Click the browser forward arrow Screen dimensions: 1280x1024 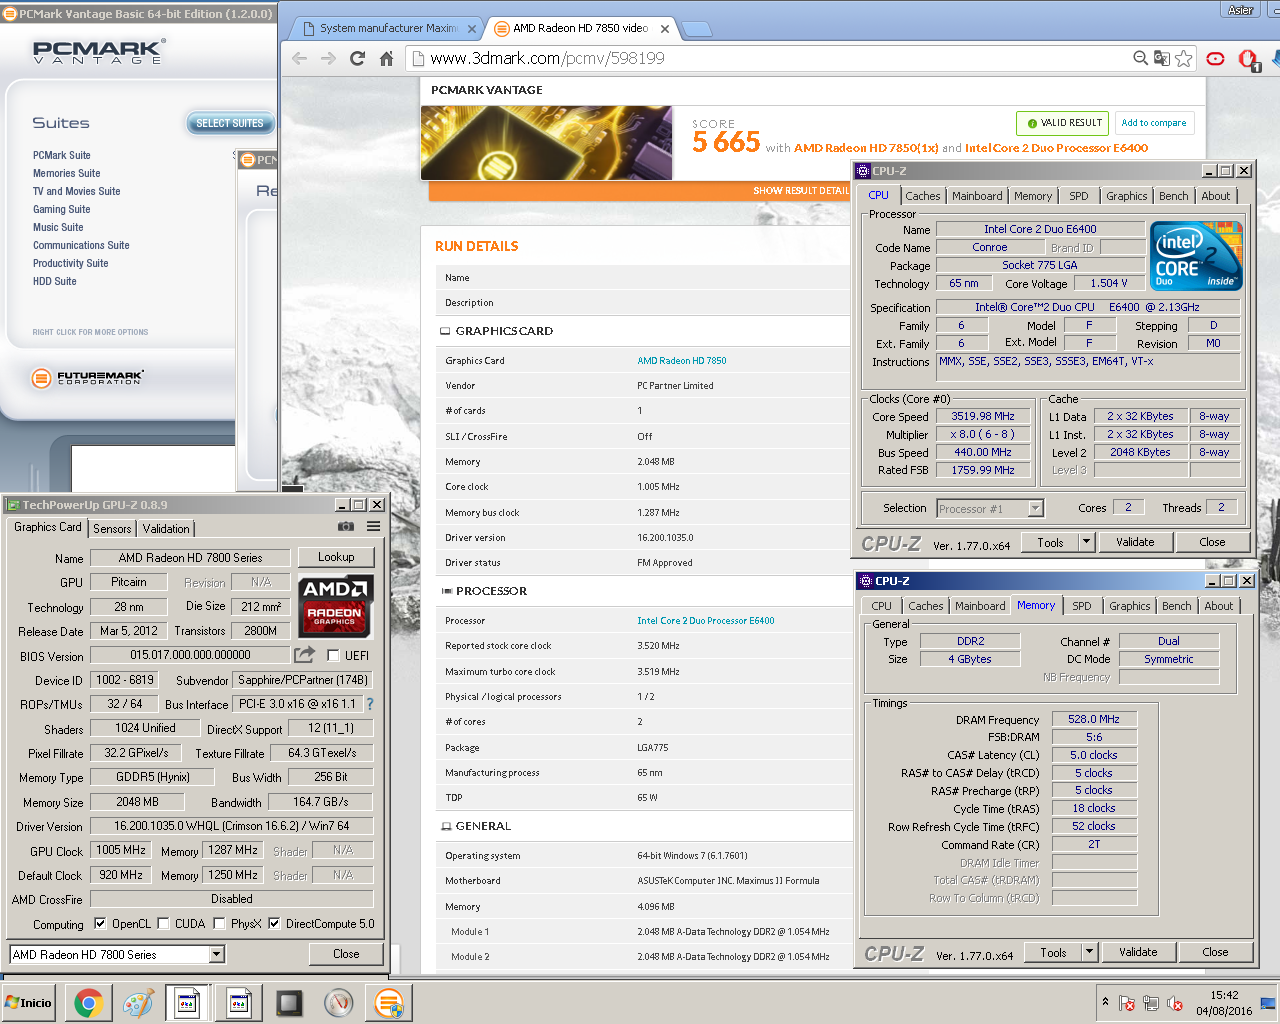tap(328, 58)
